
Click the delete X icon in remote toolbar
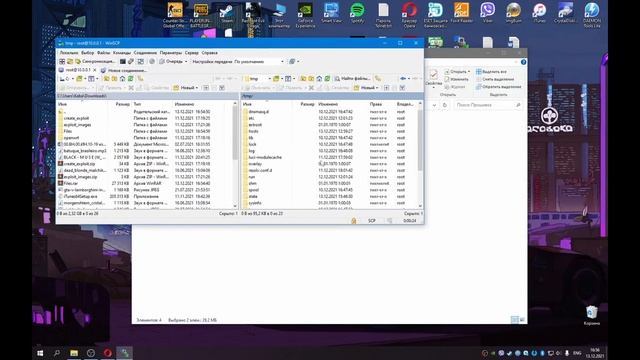[x=311, y=88]
